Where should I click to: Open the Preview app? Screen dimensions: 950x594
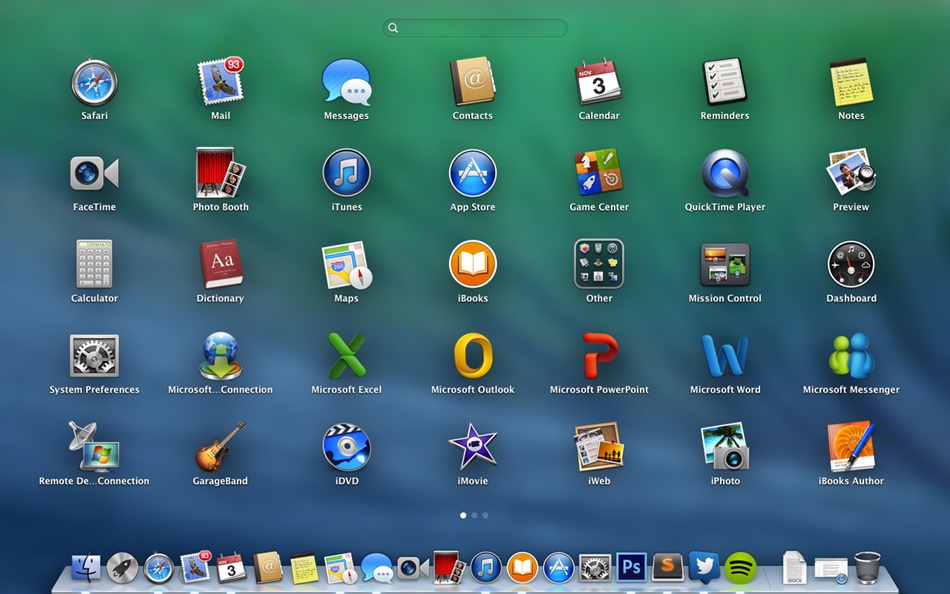(x=851, y=173)
